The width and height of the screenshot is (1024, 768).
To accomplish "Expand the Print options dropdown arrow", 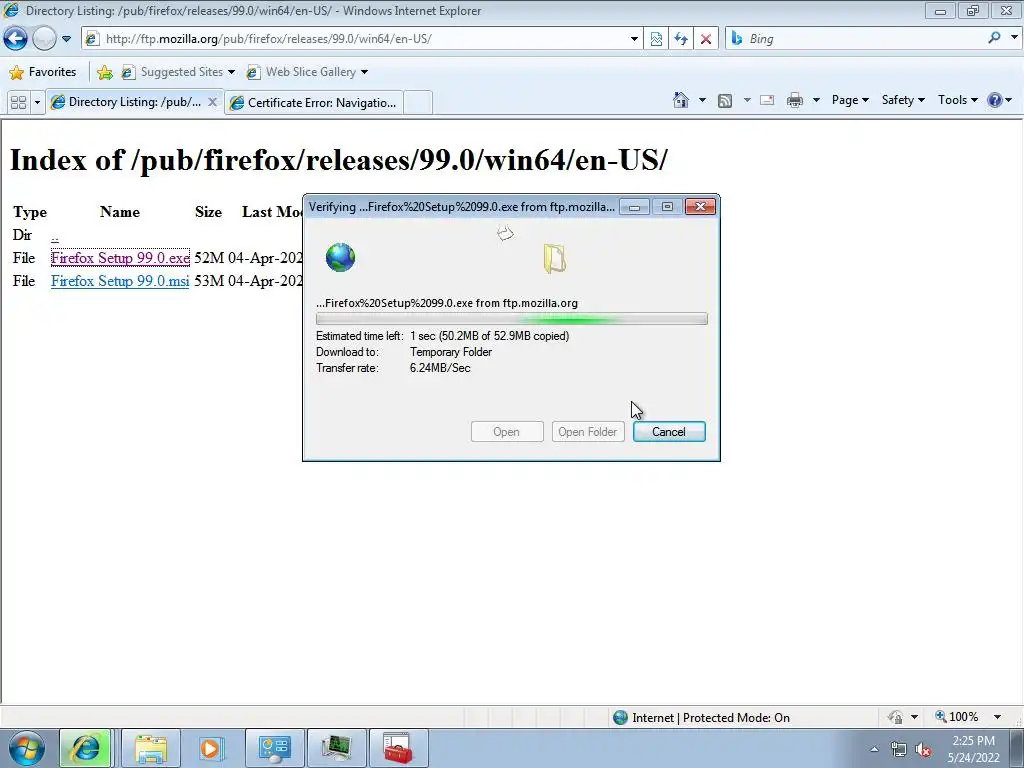I will click(x=816, y=101).
